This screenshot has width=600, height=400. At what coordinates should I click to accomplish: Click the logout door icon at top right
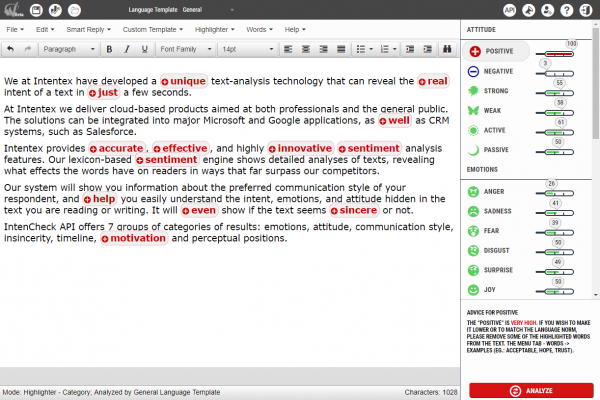pos(586,10)
